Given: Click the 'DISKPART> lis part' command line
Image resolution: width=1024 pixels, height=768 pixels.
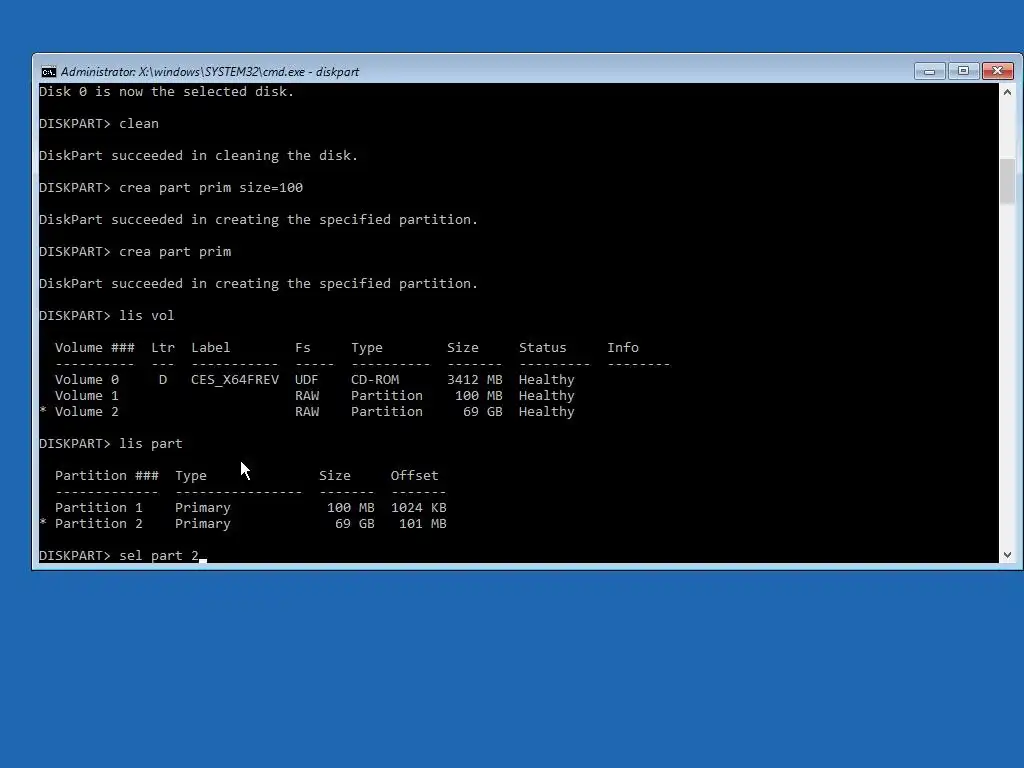Looking at the screenshot, I should tap(110, 443).
